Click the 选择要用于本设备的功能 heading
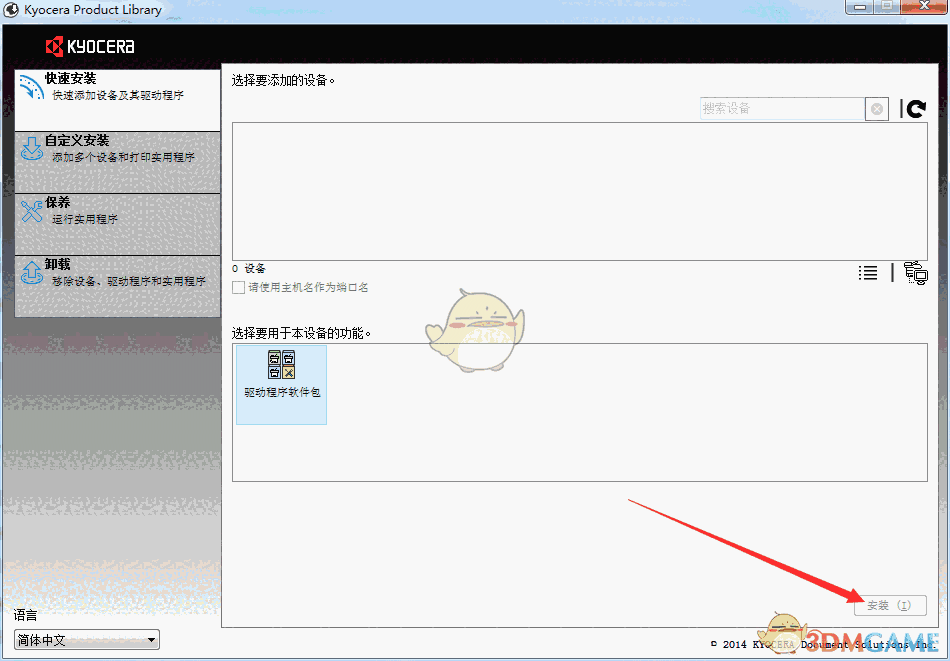950x661 pixels. click(x=301, y=333)
